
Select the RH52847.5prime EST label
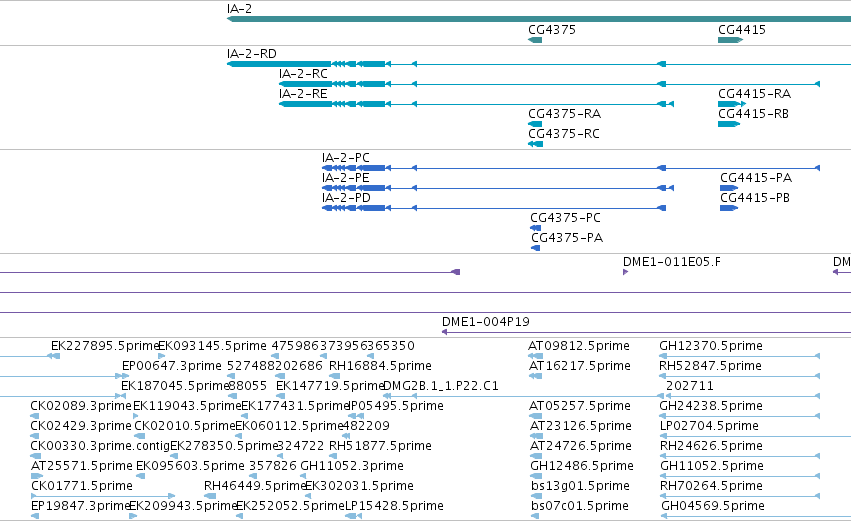(x=710, y=366)
